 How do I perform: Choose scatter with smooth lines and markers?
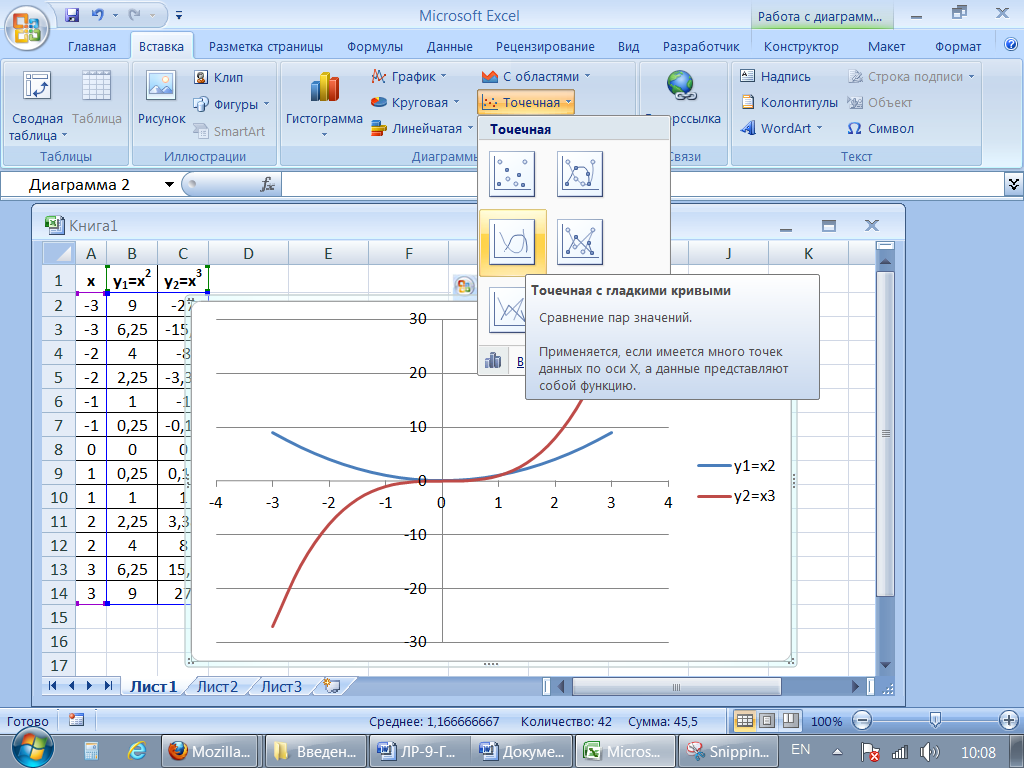pyautogui.click(x=579, y=174)
